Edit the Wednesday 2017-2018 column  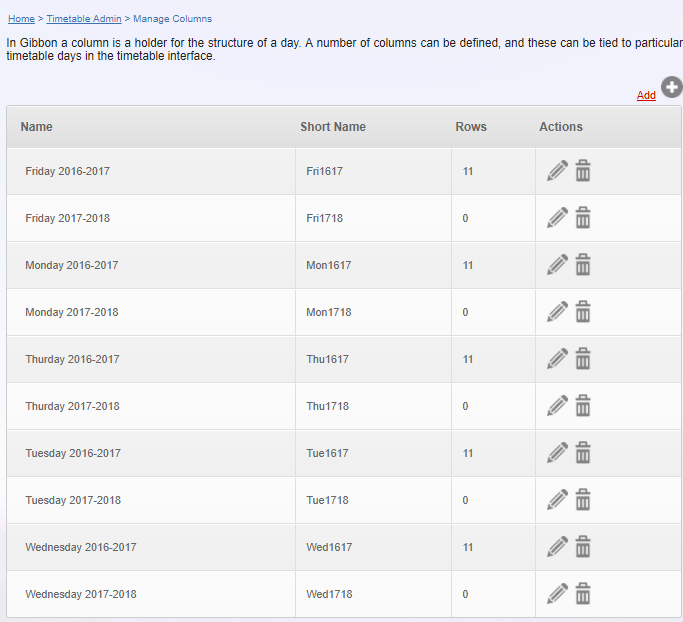pos(557,594)
